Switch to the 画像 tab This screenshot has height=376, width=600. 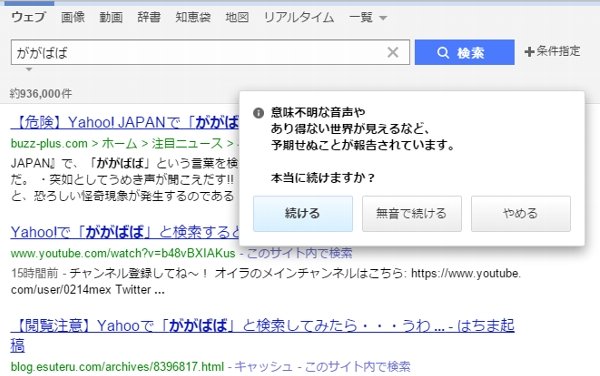pos(73,17)
